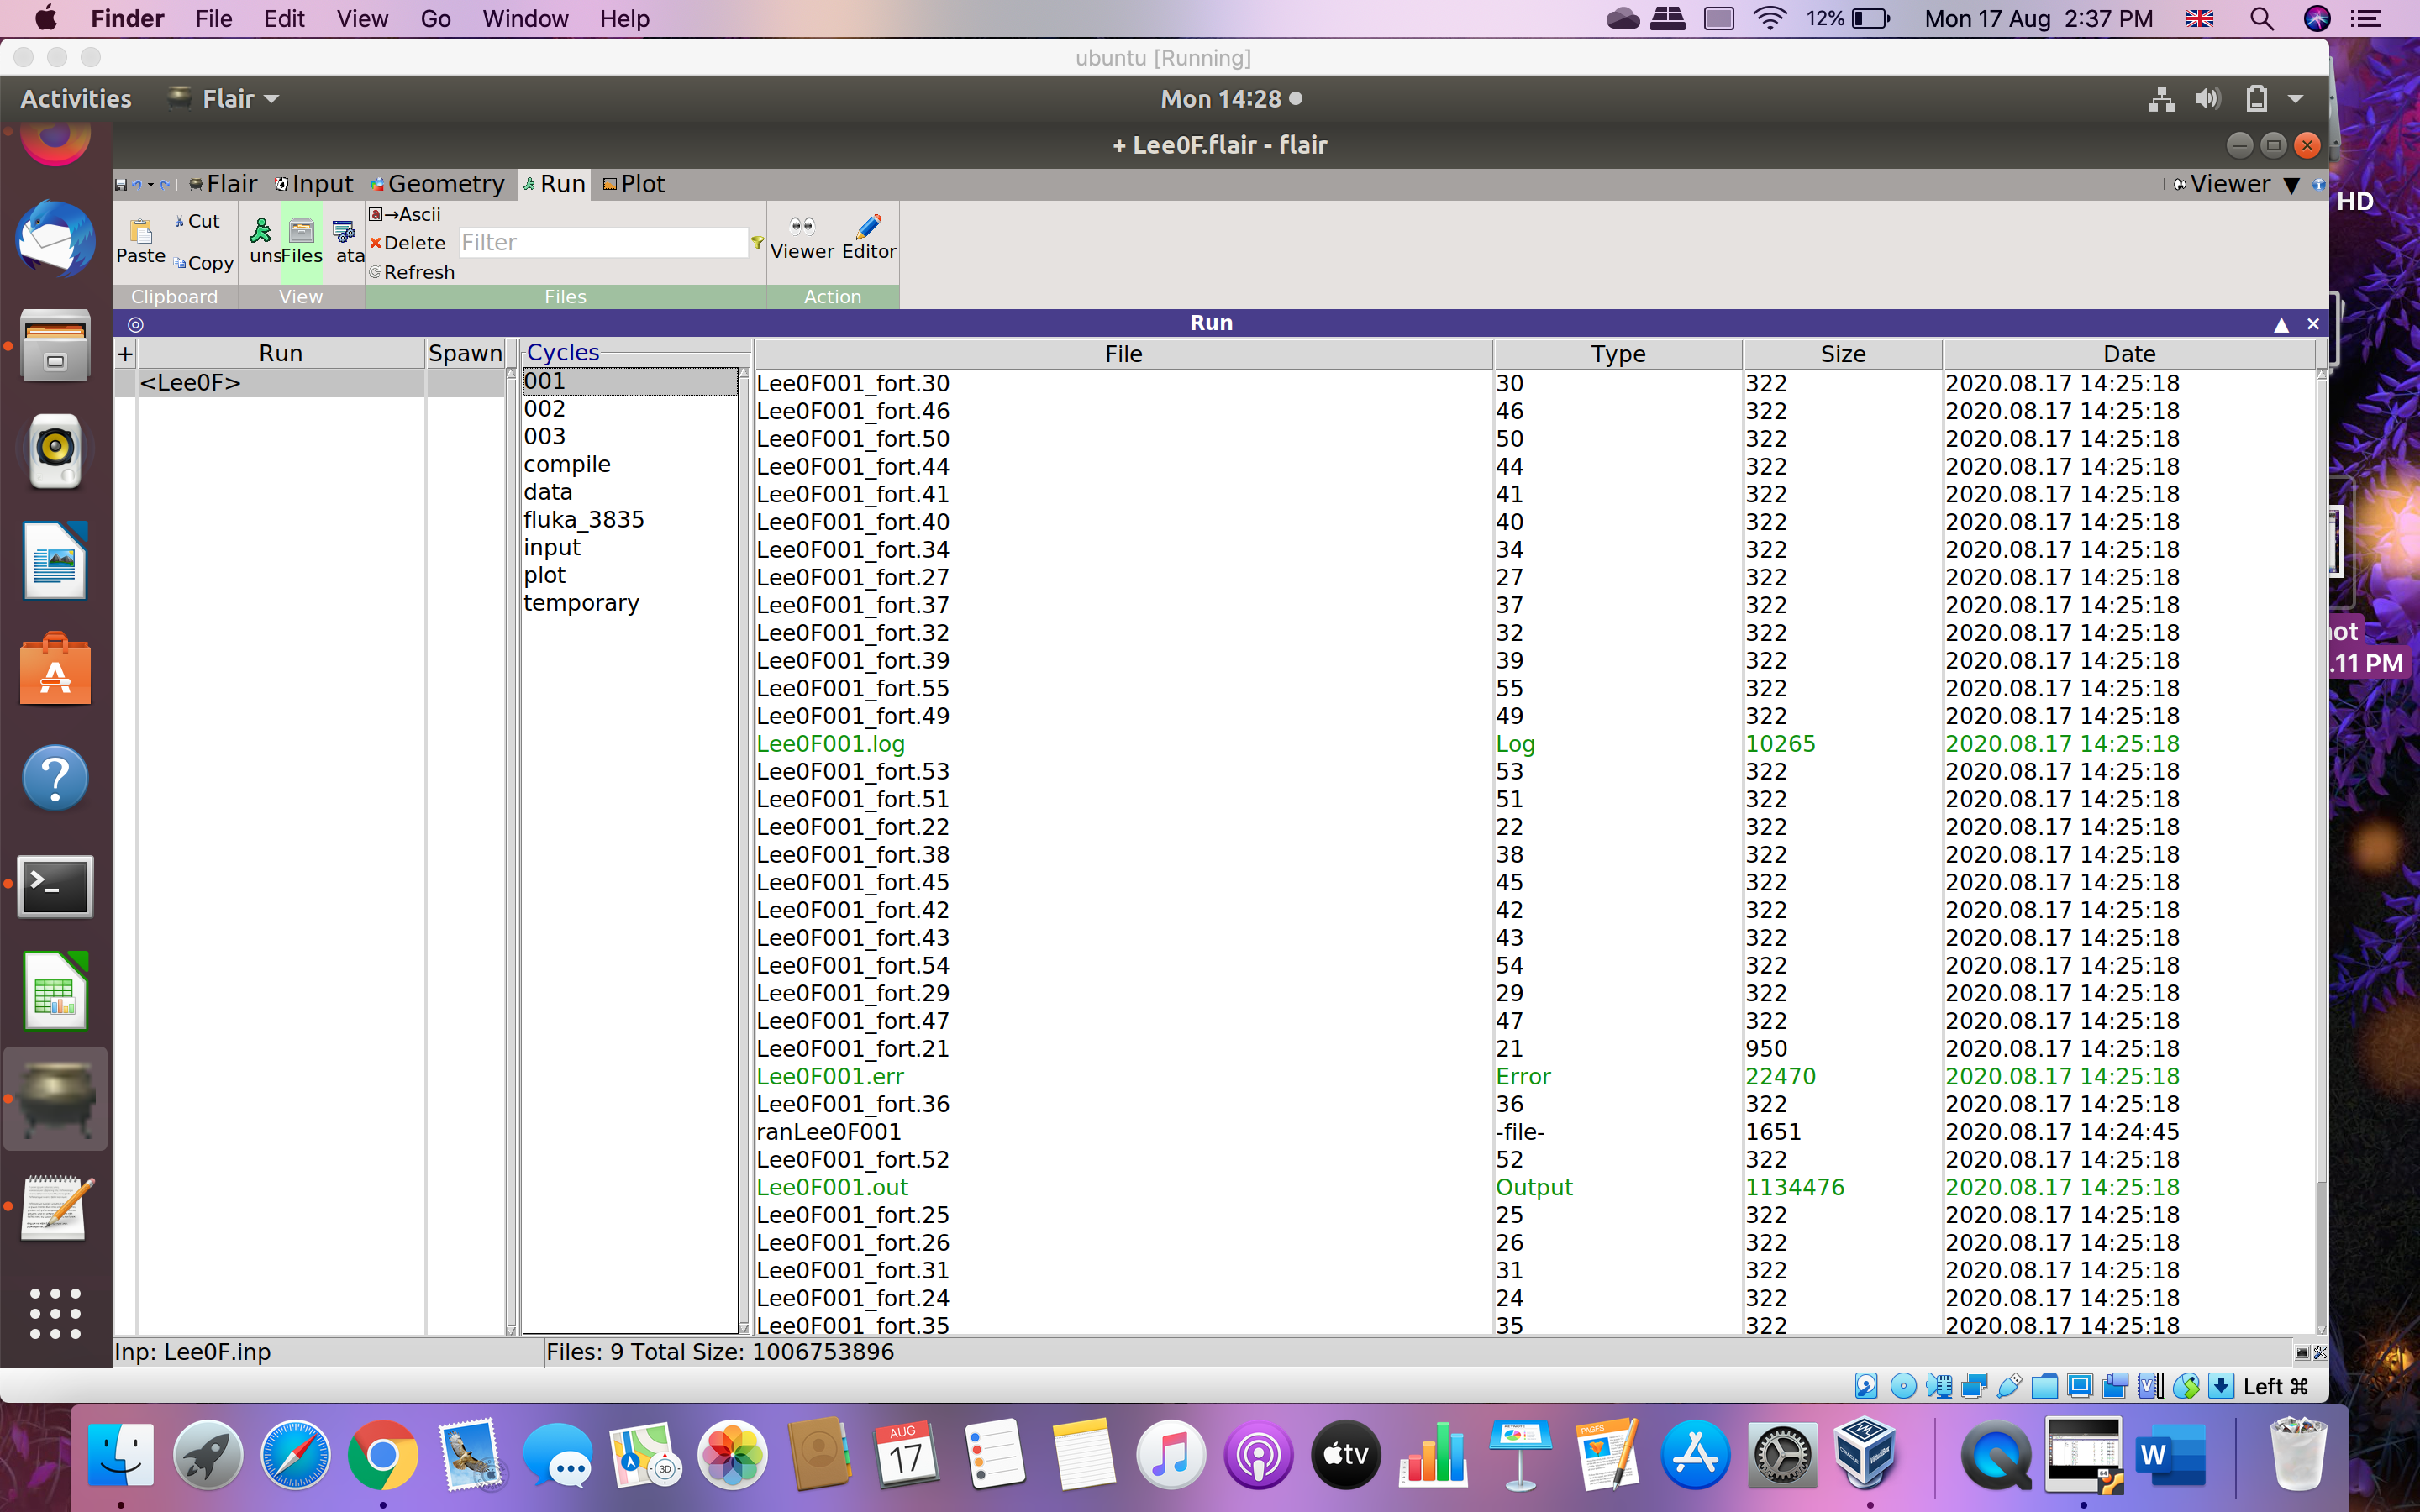
Task: Select cycle 002 in Cycles list
Action: pyautogui.click(x=629, y=409)
